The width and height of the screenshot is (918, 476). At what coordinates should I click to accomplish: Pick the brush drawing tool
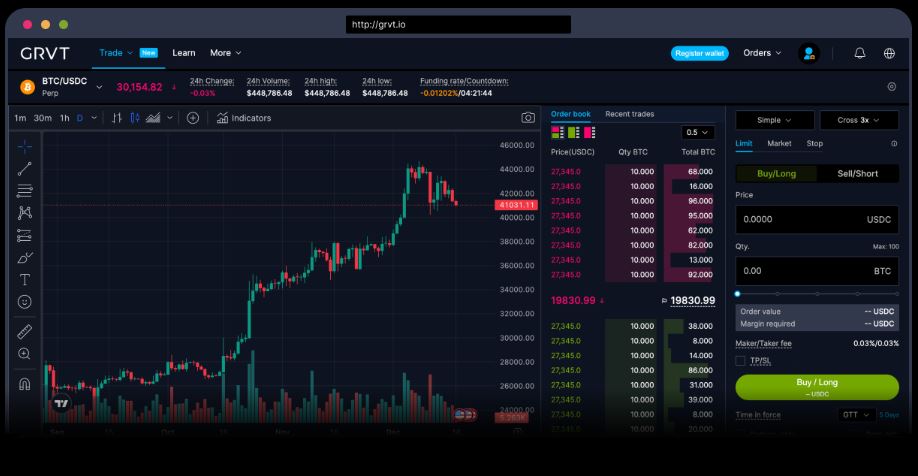pos(25,258)
